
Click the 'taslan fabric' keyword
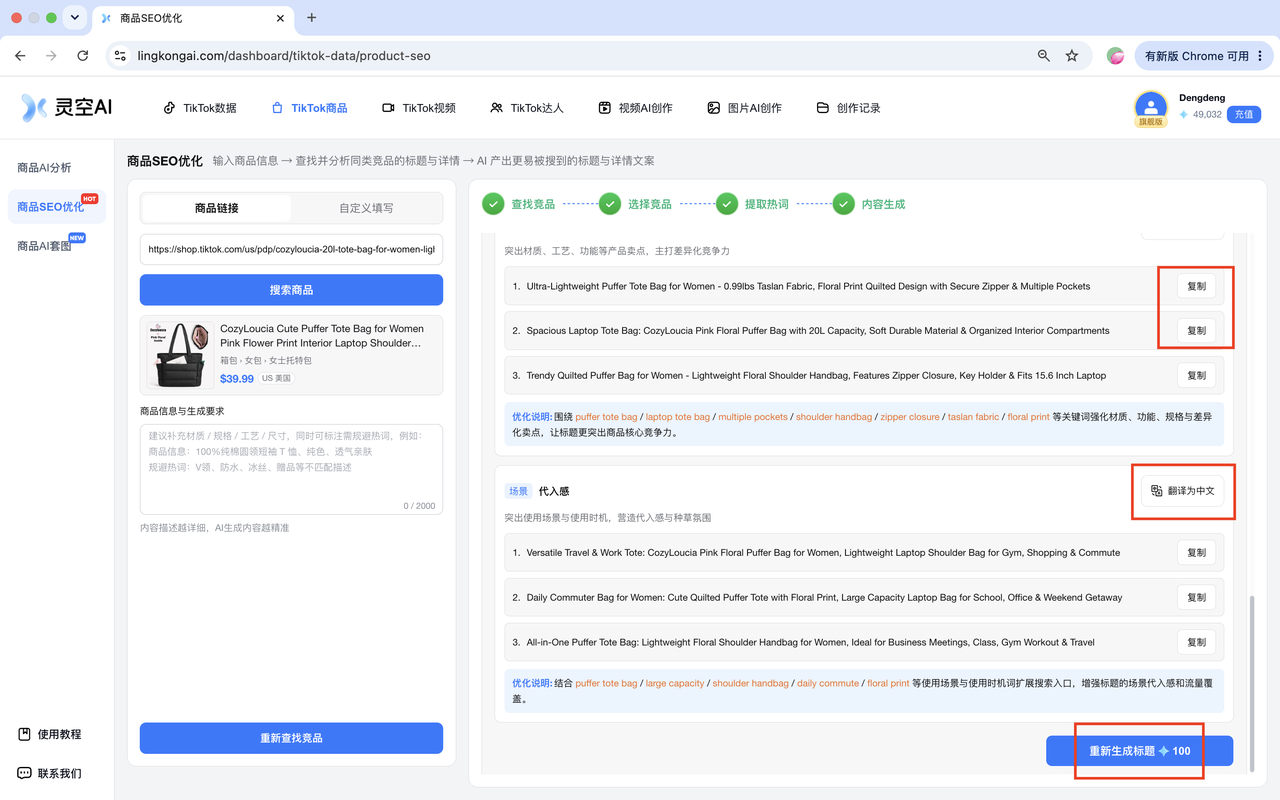pos(974,417)
